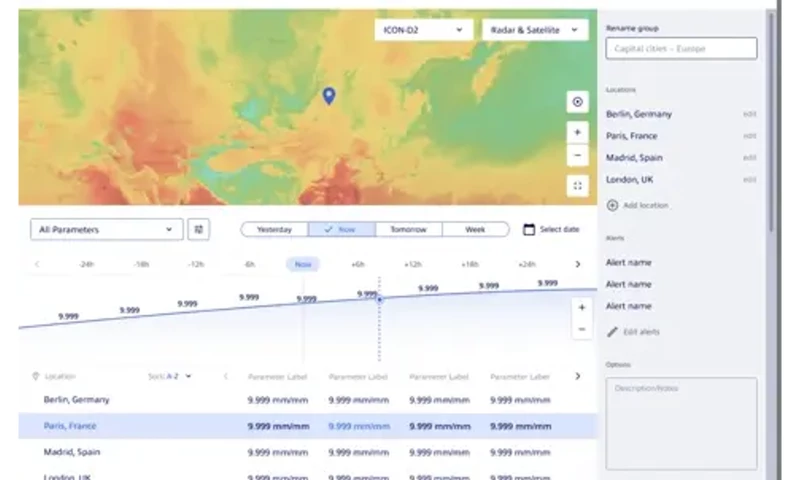Viewport: 800px width, 480px height.
Task: Zoom in the map with plus button
Action: [x=578, y=133]
